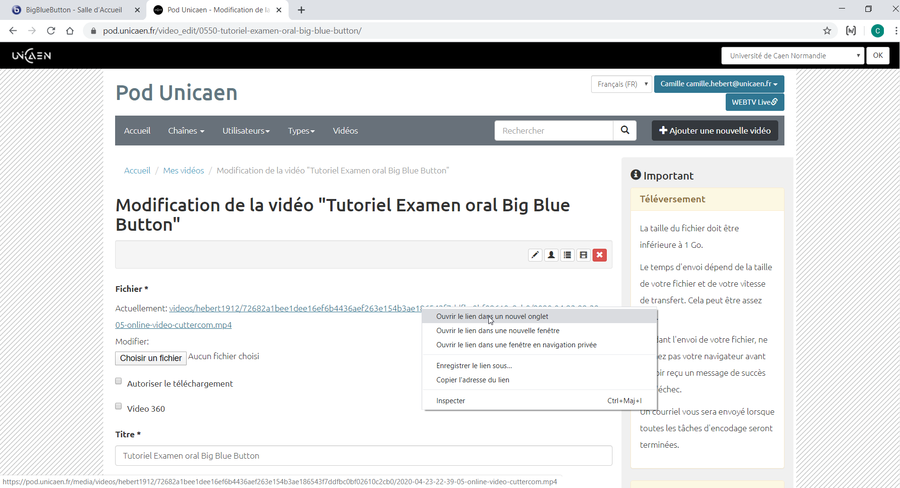
Task: Click the browser forward arrow
Action: (32, 31)
